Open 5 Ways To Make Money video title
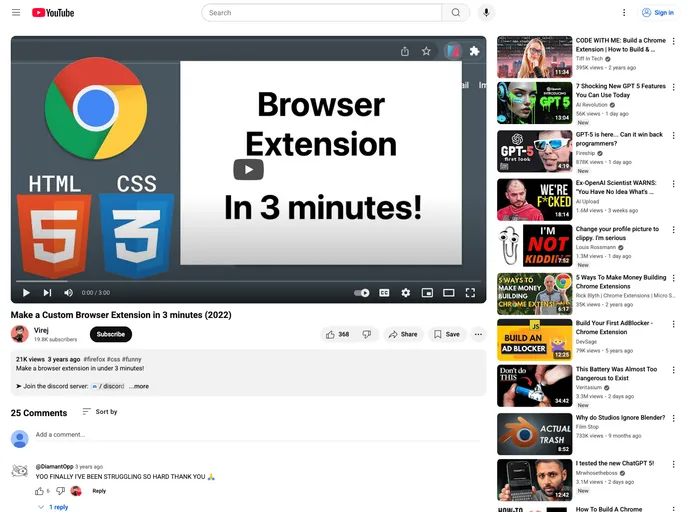This screenshot has width=688, height=512. coord(621,282)
